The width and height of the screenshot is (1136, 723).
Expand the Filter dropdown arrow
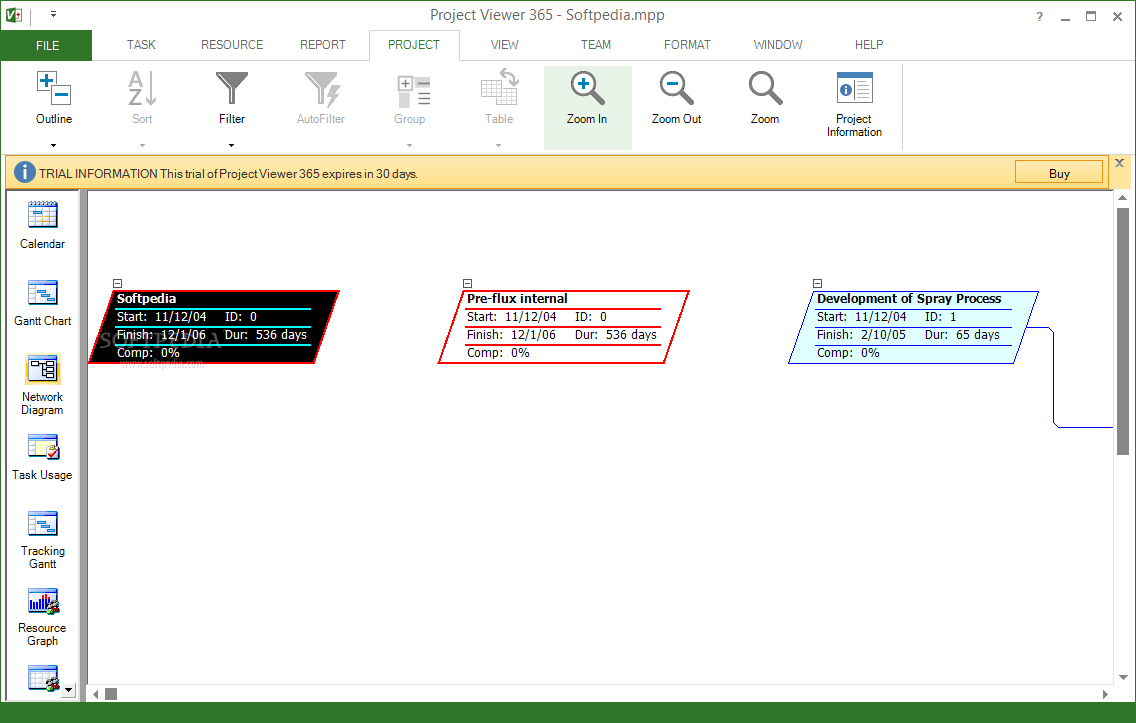(x=231, y=146)
